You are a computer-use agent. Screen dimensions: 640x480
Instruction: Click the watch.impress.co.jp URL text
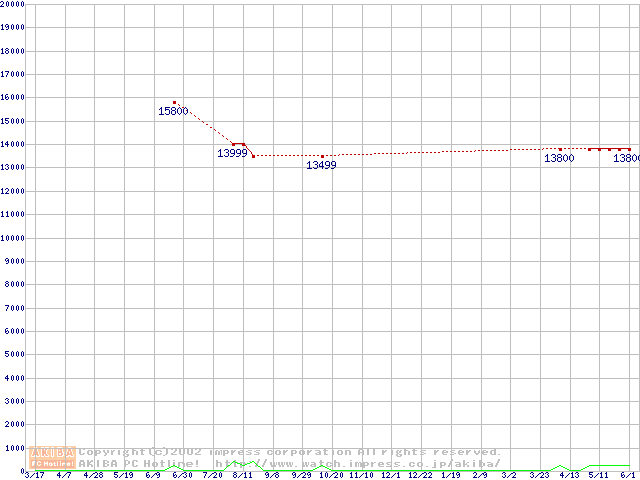pos(357,464)
